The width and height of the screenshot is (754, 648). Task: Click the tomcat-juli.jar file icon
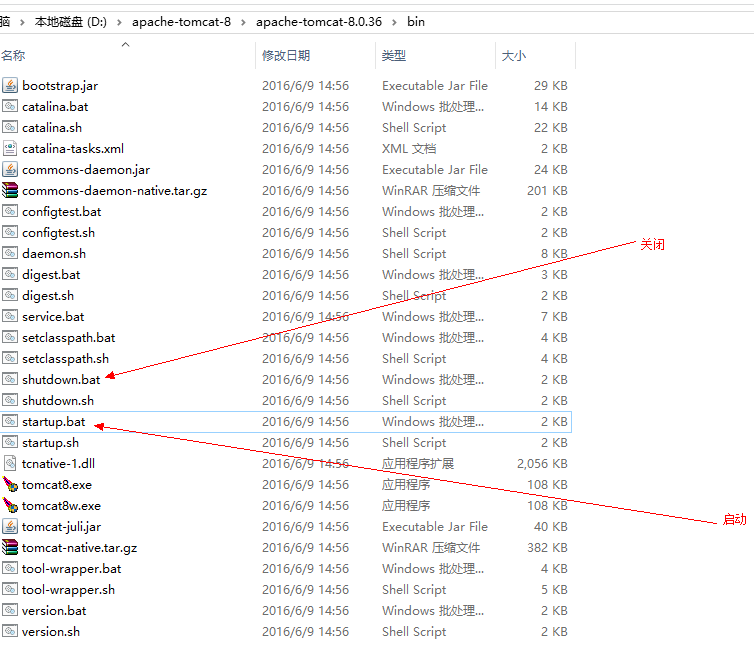10,526
